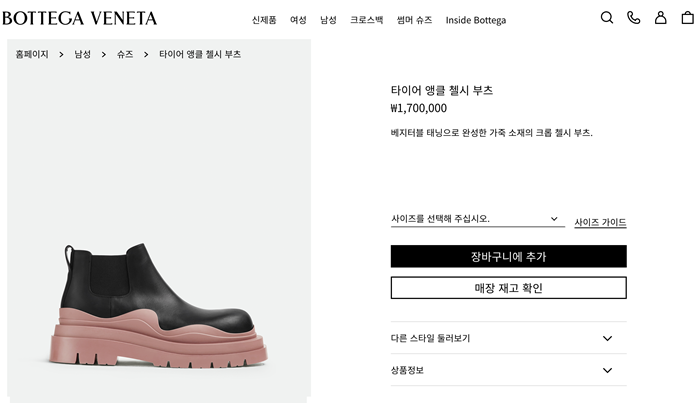Open the shopping bag icon

[x=687, y=18]
